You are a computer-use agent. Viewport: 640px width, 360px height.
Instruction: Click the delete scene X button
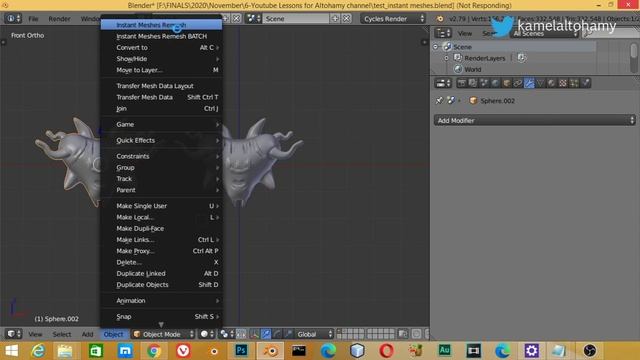click(347, 19)
